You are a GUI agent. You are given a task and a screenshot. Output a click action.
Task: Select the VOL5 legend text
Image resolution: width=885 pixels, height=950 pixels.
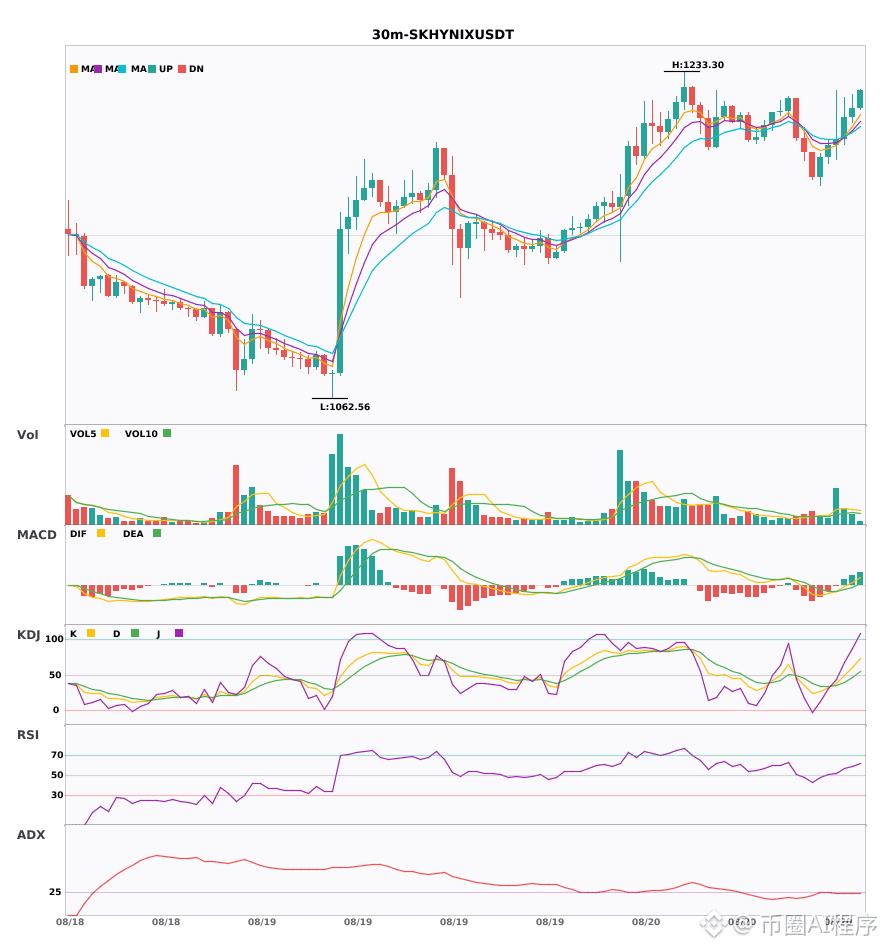point(83,434)
